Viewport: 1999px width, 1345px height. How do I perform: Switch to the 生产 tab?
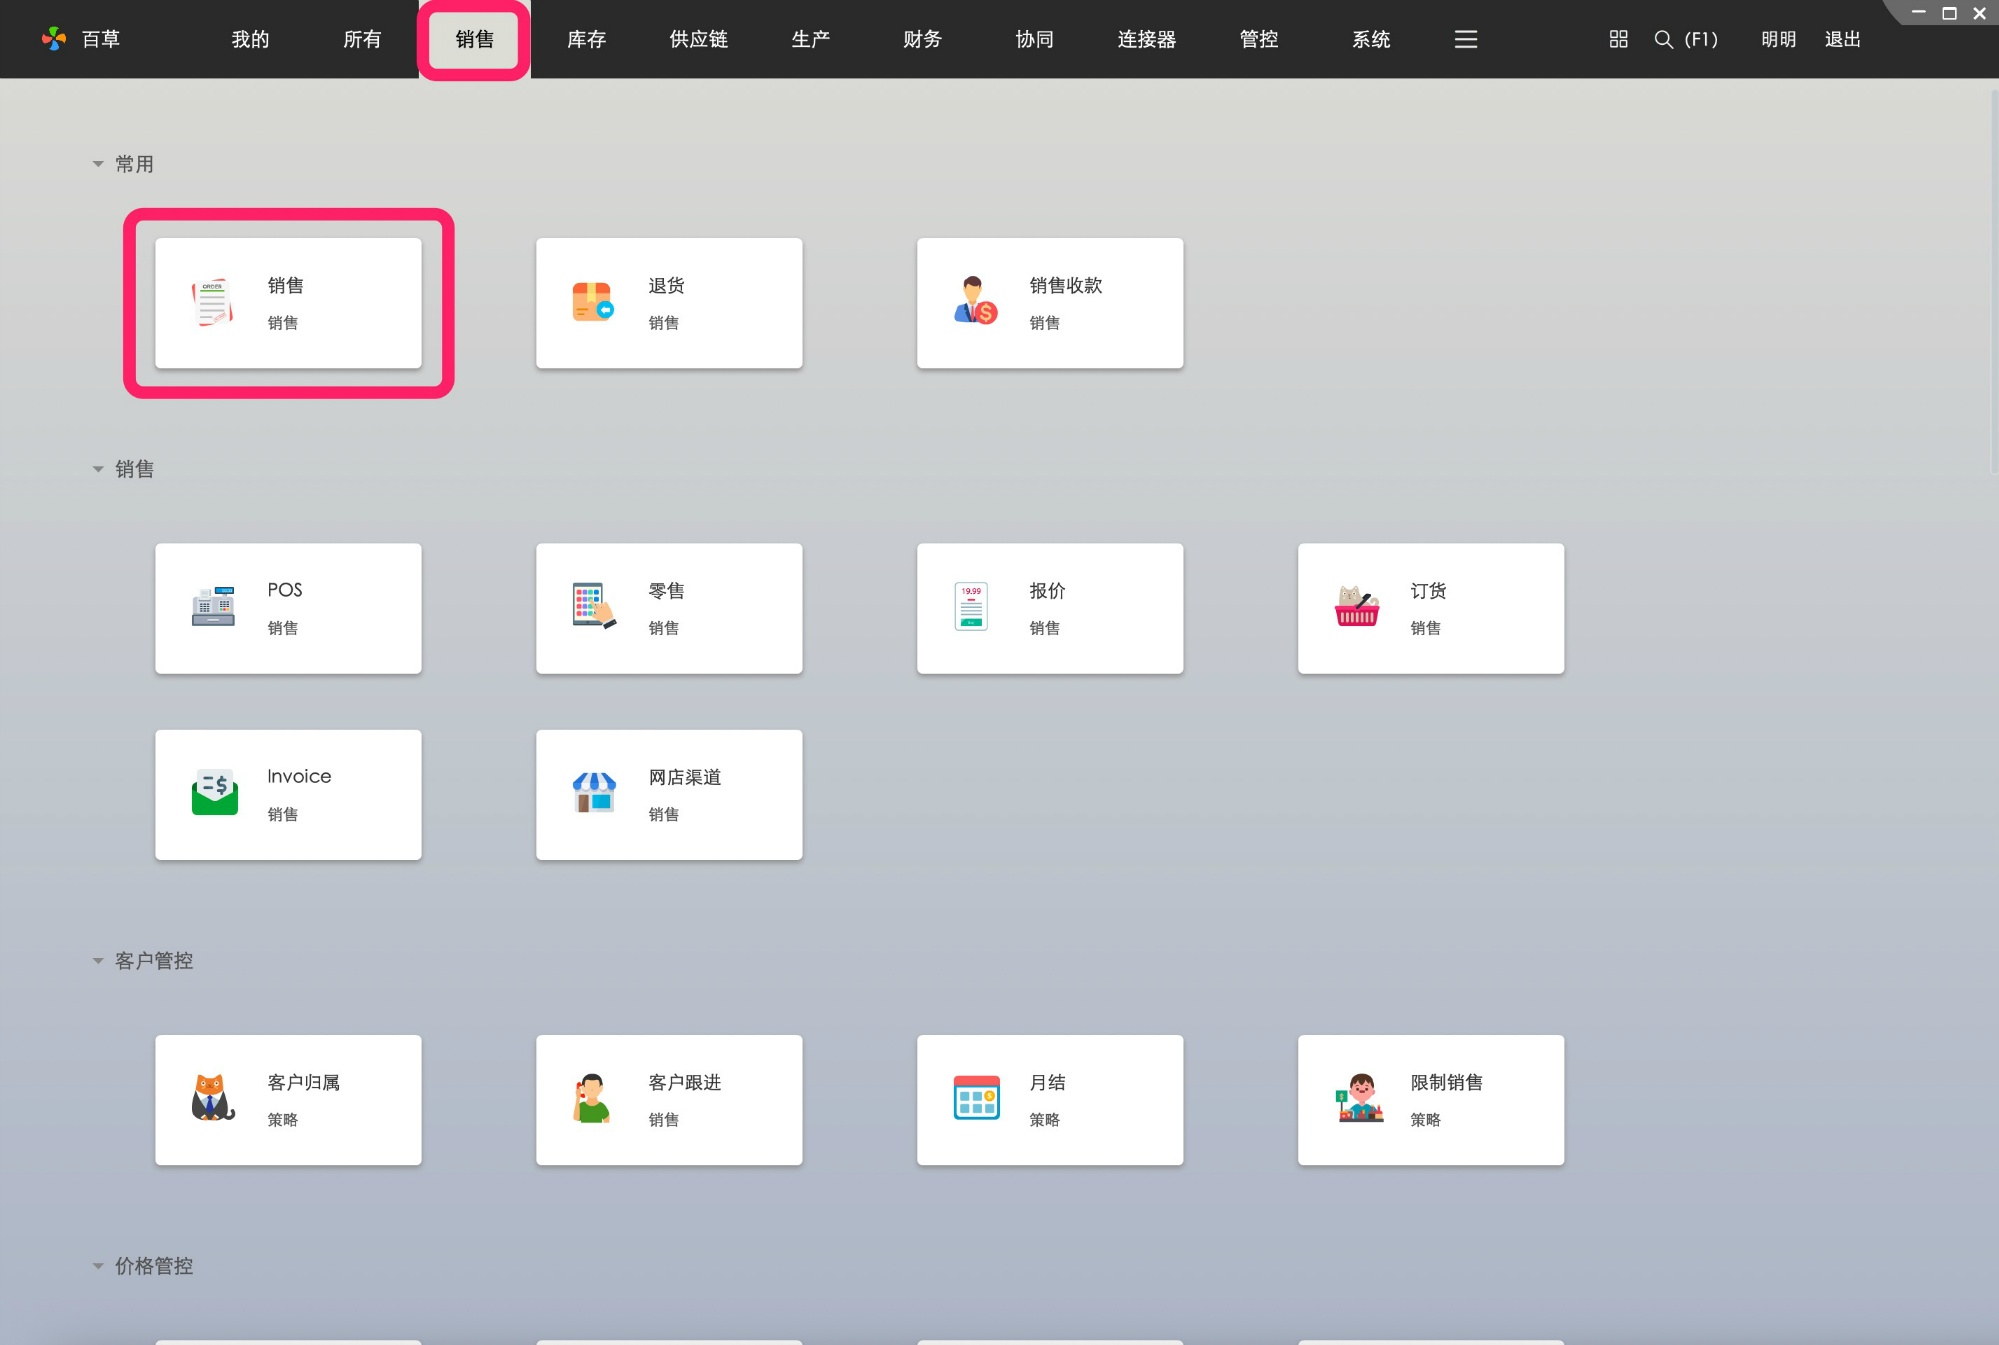coord(810,39)
